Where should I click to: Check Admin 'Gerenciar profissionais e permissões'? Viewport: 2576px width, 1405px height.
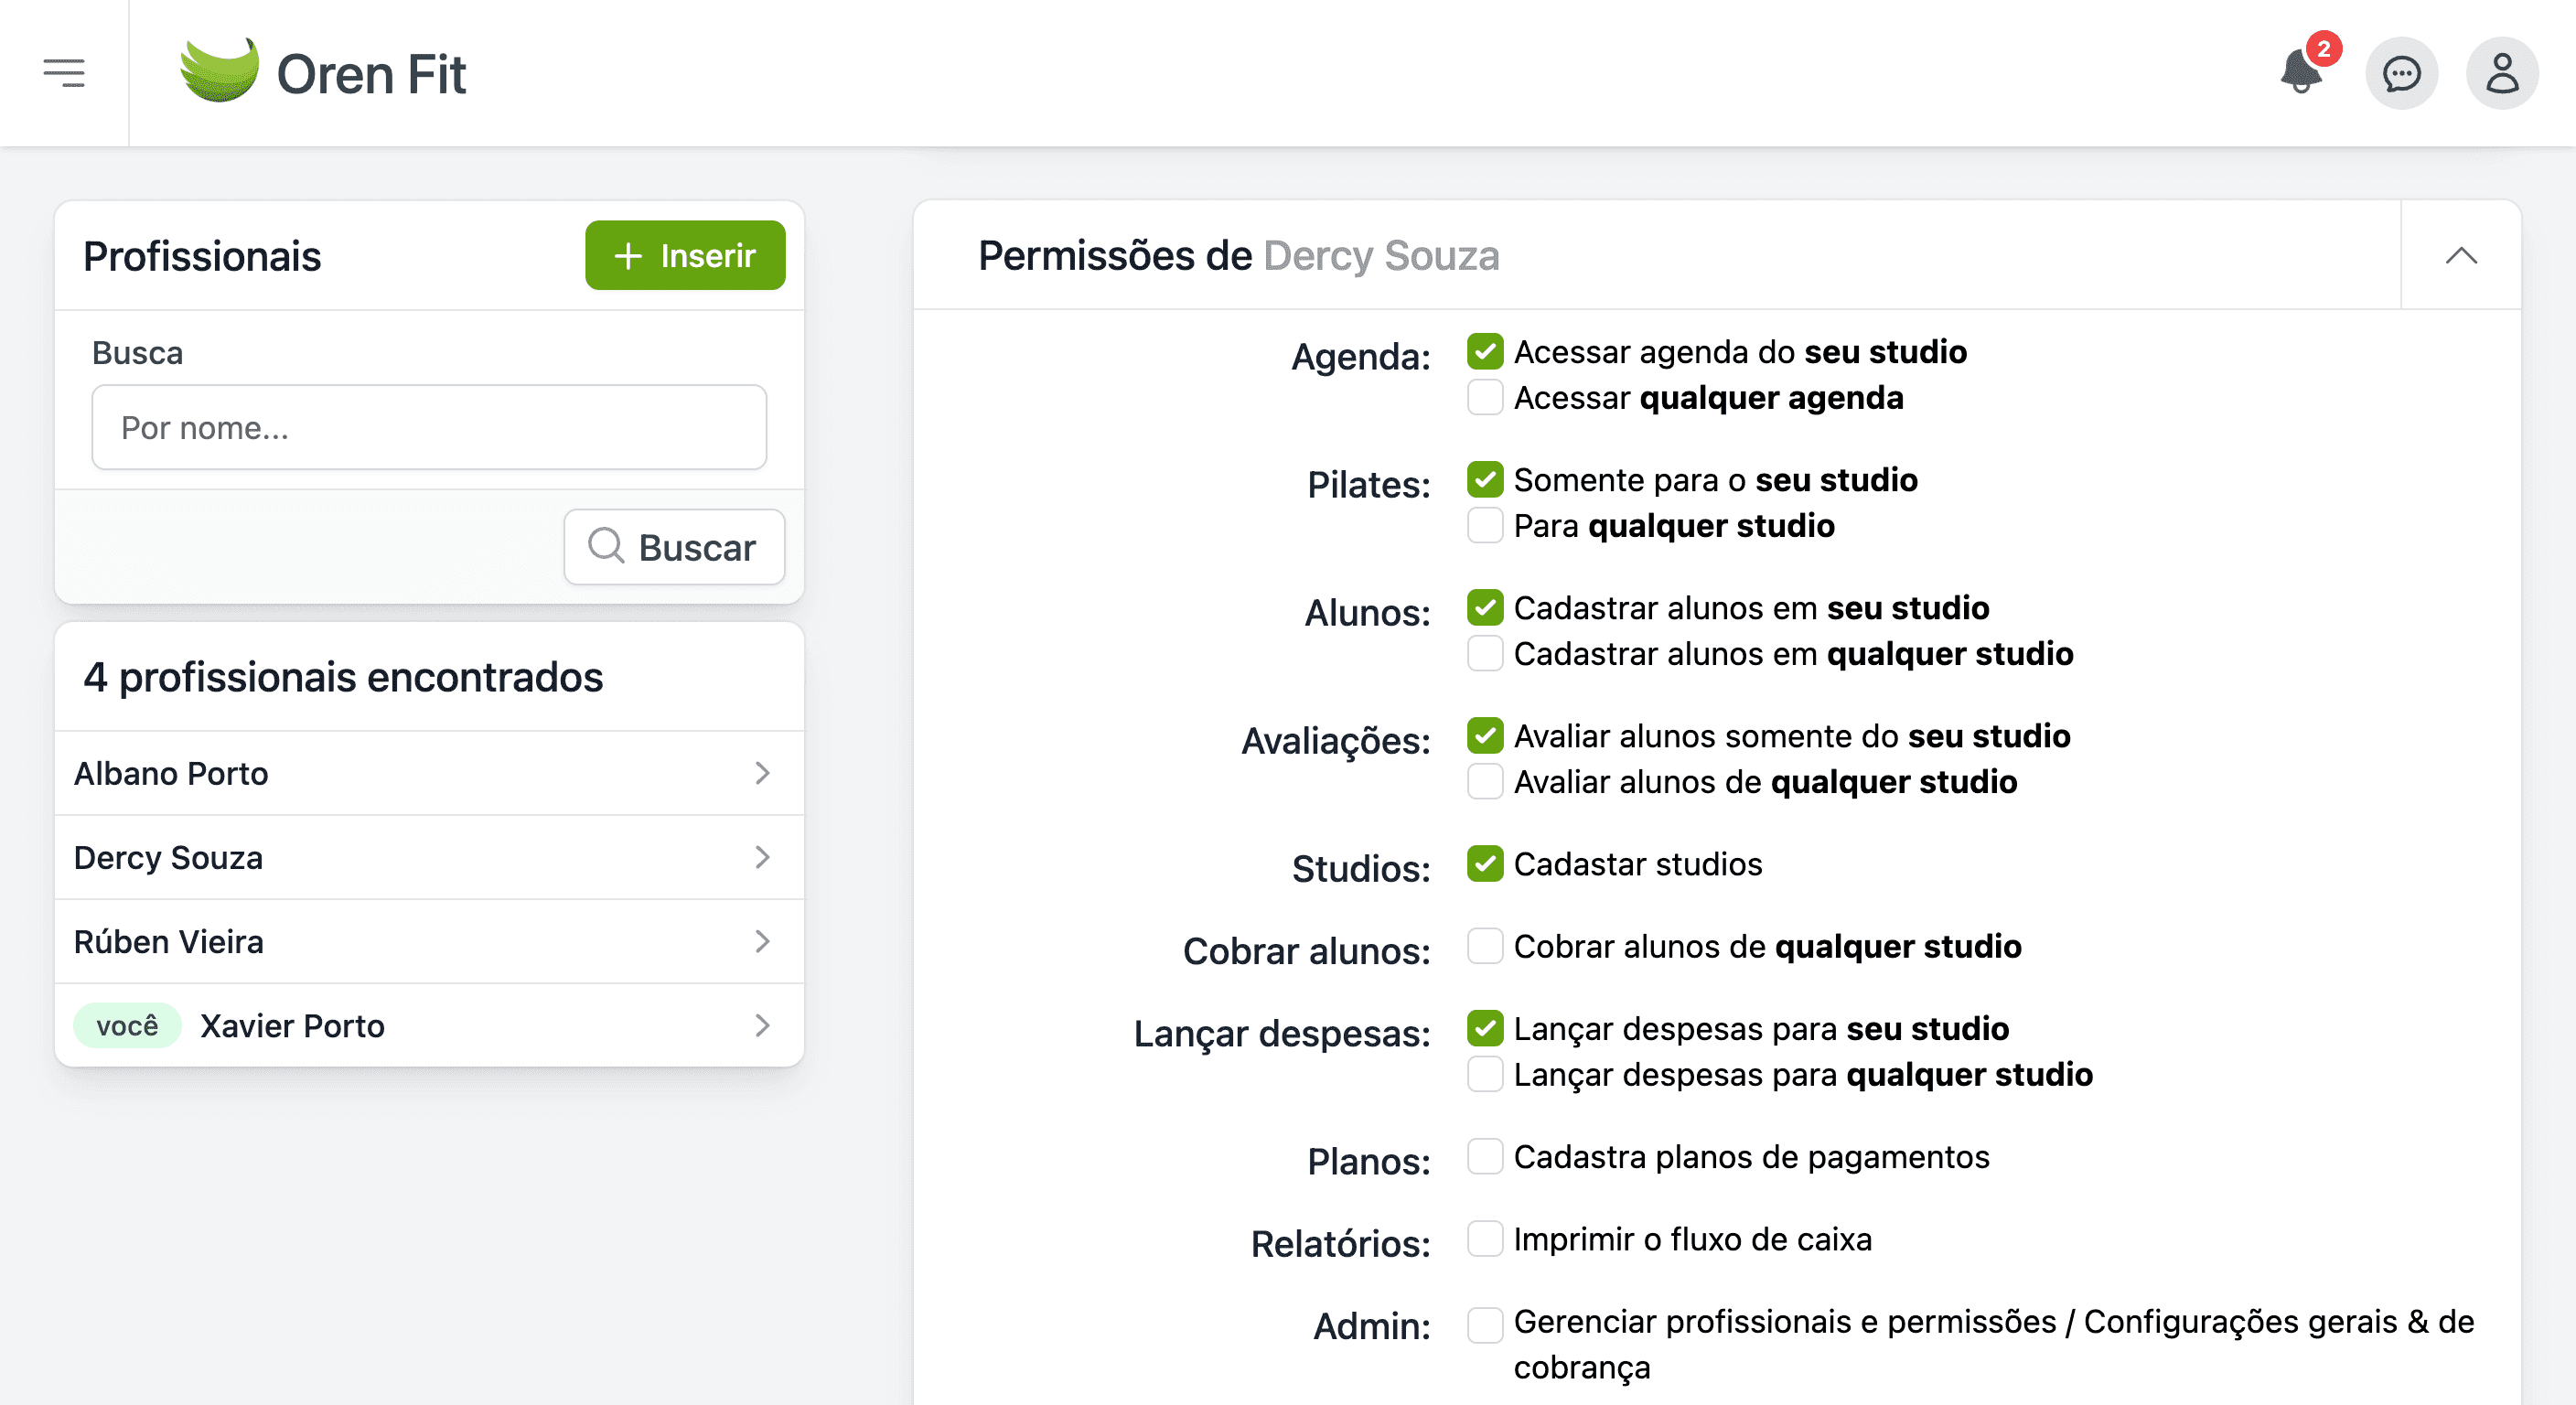(x=1485, y=1326)
